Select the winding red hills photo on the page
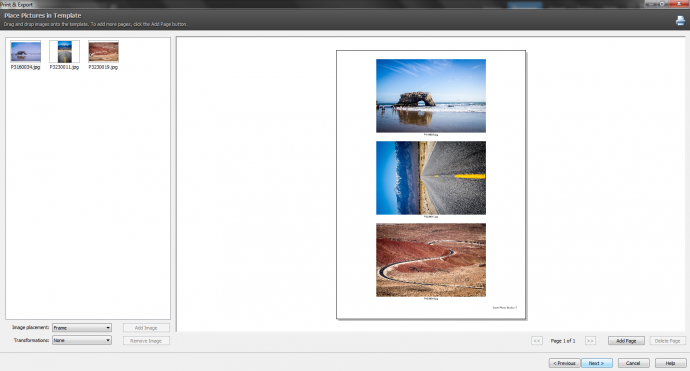This screenshot has height=371, width=690. [431, 260]
